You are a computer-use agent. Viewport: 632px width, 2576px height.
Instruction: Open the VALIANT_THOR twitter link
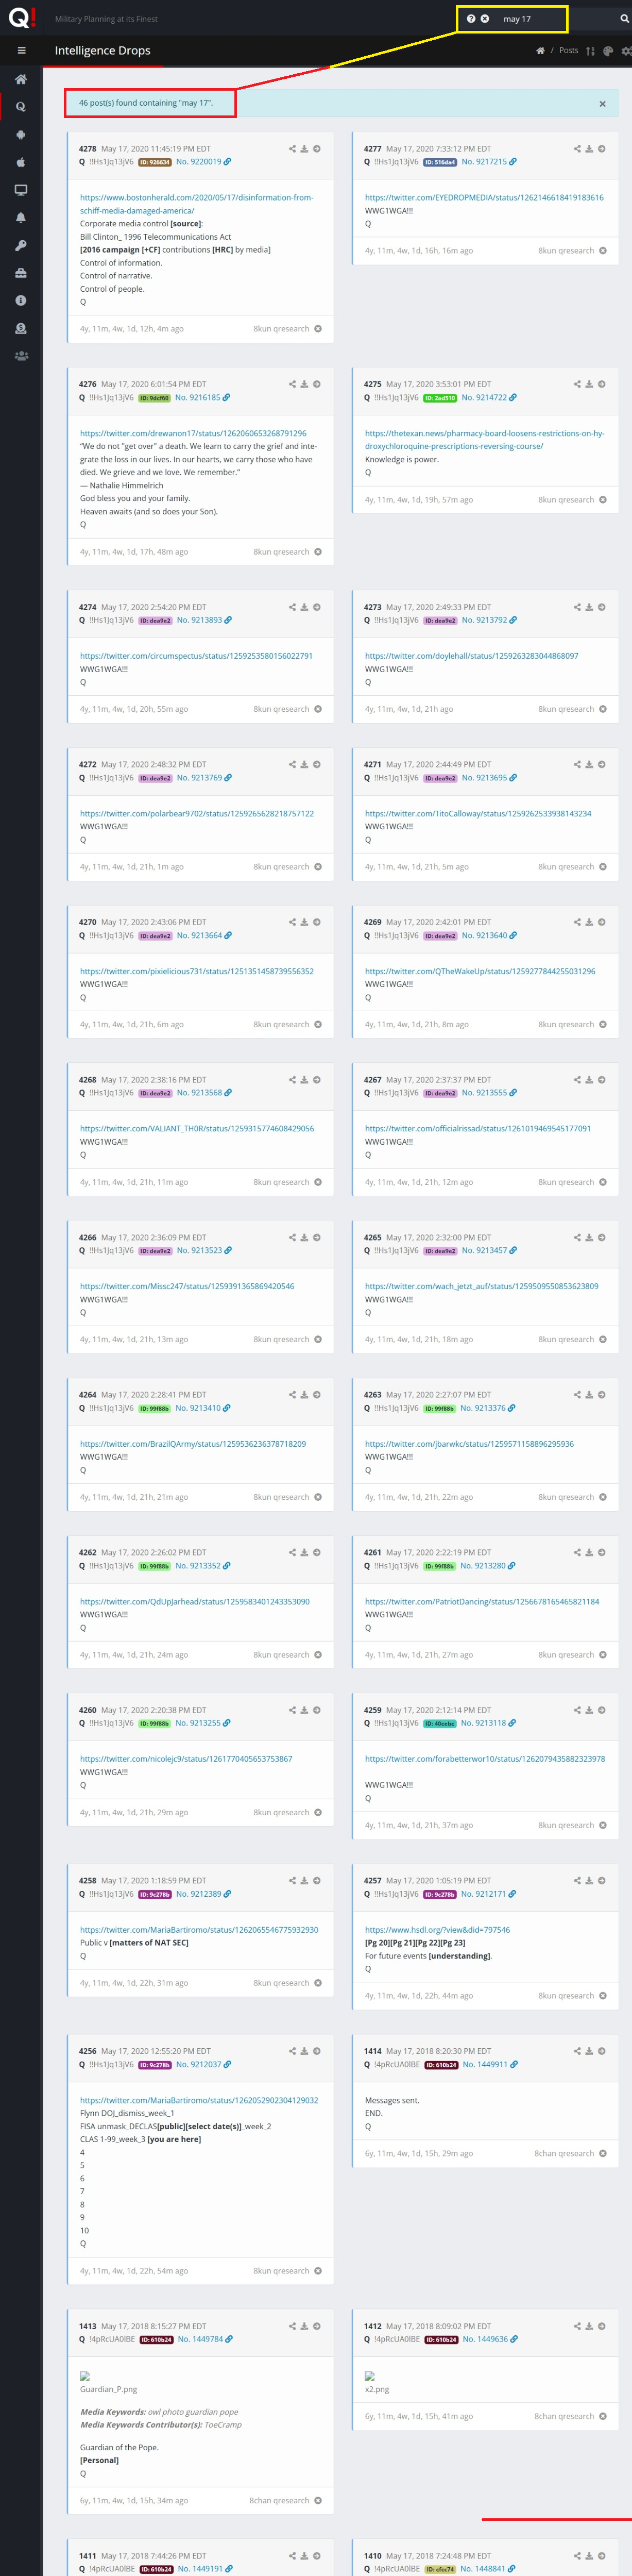coord(197,1129)
